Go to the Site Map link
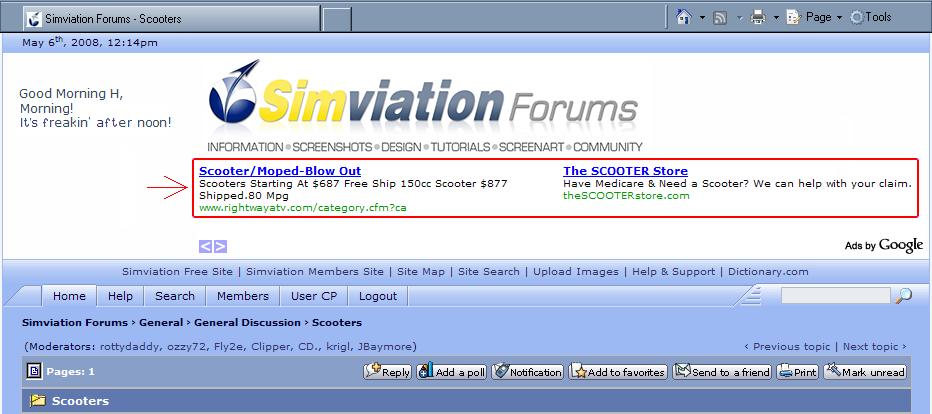The width and height of the screenshot is (932, 414). 421,271
